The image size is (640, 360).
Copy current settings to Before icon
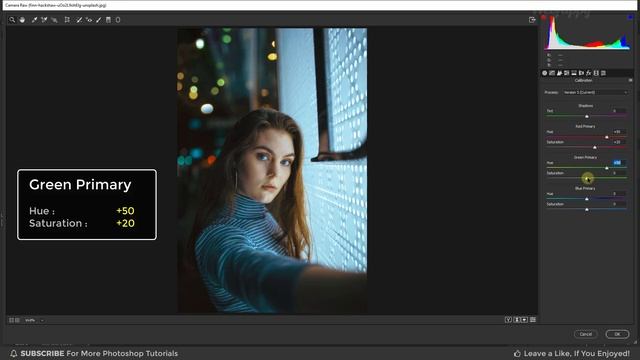[x=524, y=320]
